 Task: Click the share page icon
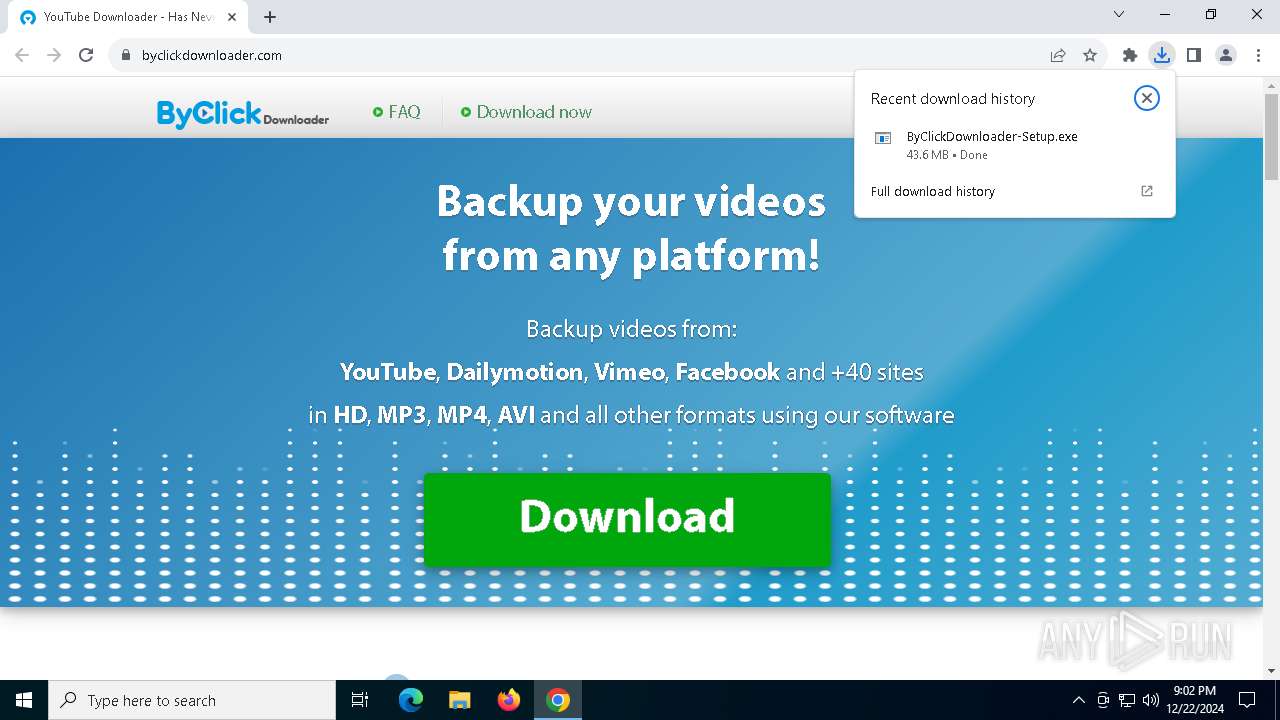pyautogui.click(x=1058, y=55)
